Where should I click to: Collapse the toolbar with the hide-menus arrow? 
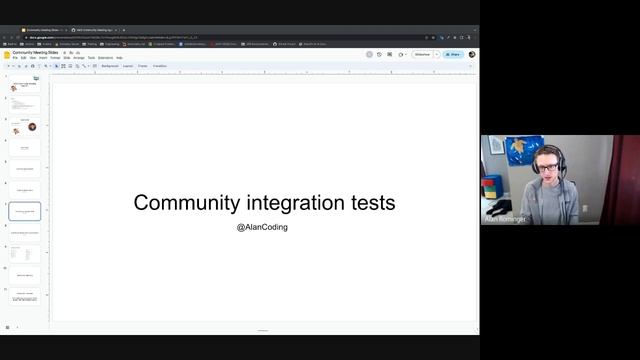coord(470,66)
